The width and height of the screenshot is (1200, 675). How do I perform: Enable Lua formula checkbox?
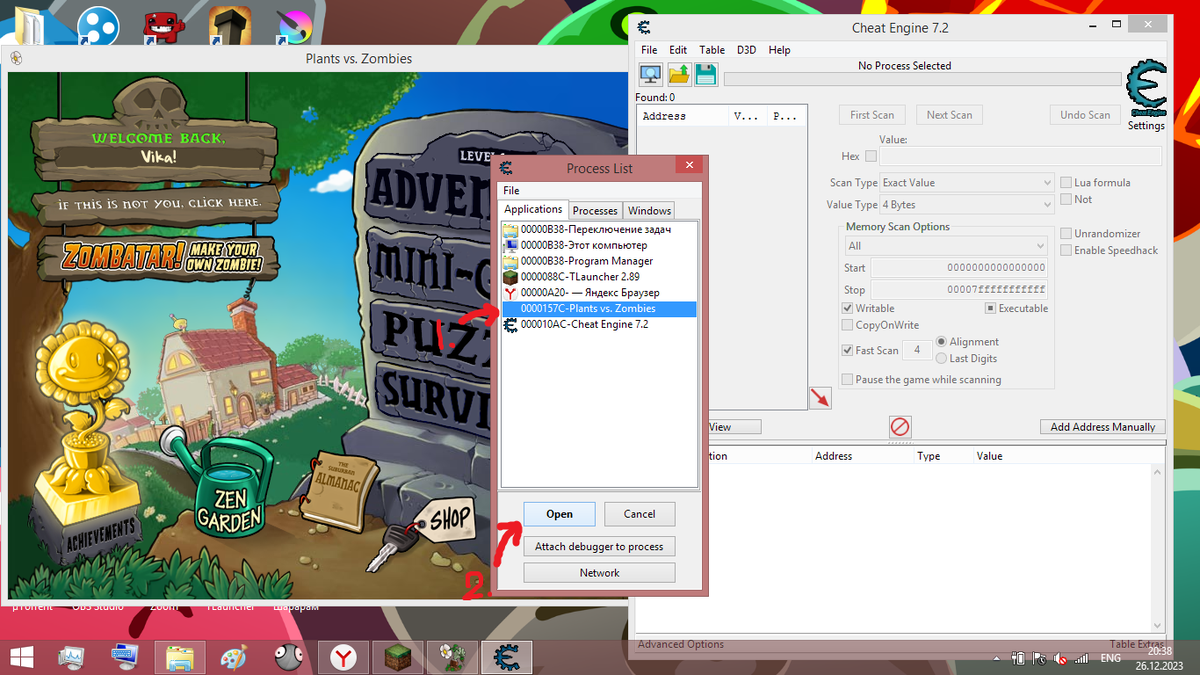(x=1066, y=182)
